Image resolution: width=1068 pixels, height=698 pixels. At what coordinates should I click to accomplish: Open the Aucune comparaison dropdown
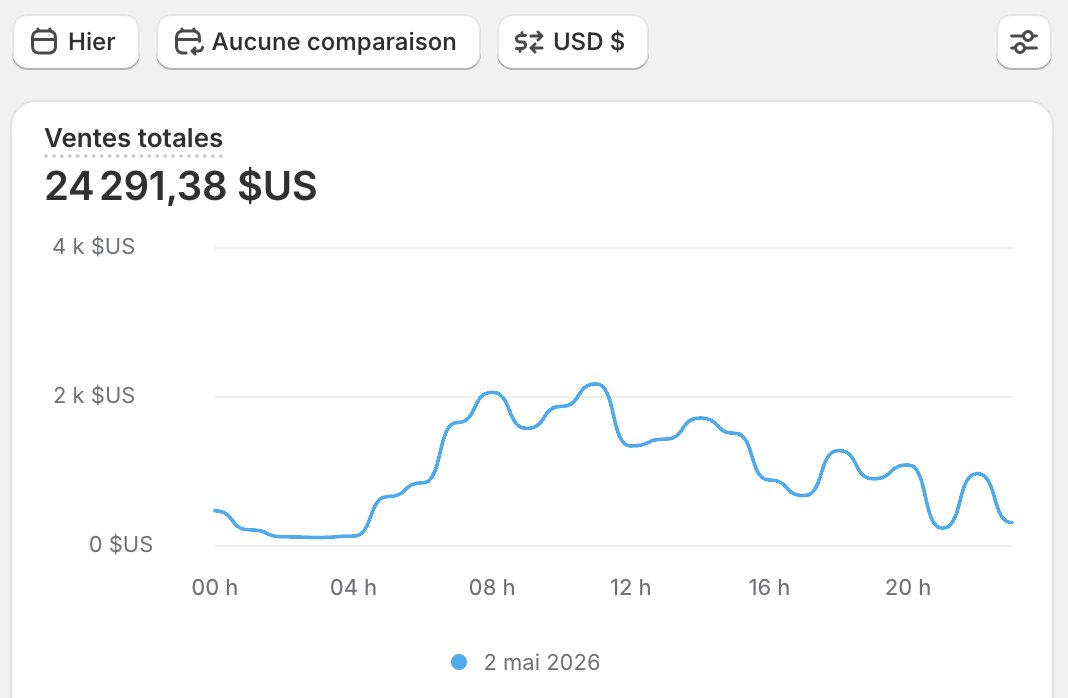[x=318, y=42]
